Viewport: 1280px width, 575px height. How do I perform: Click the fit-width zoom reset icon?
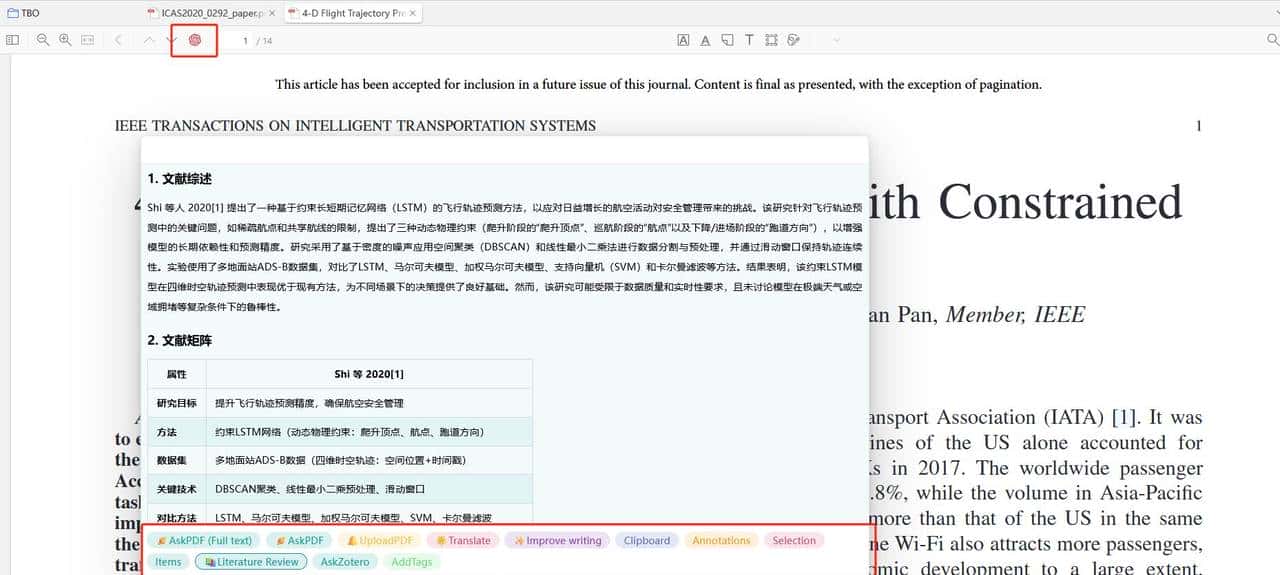(x=87, y=40)
